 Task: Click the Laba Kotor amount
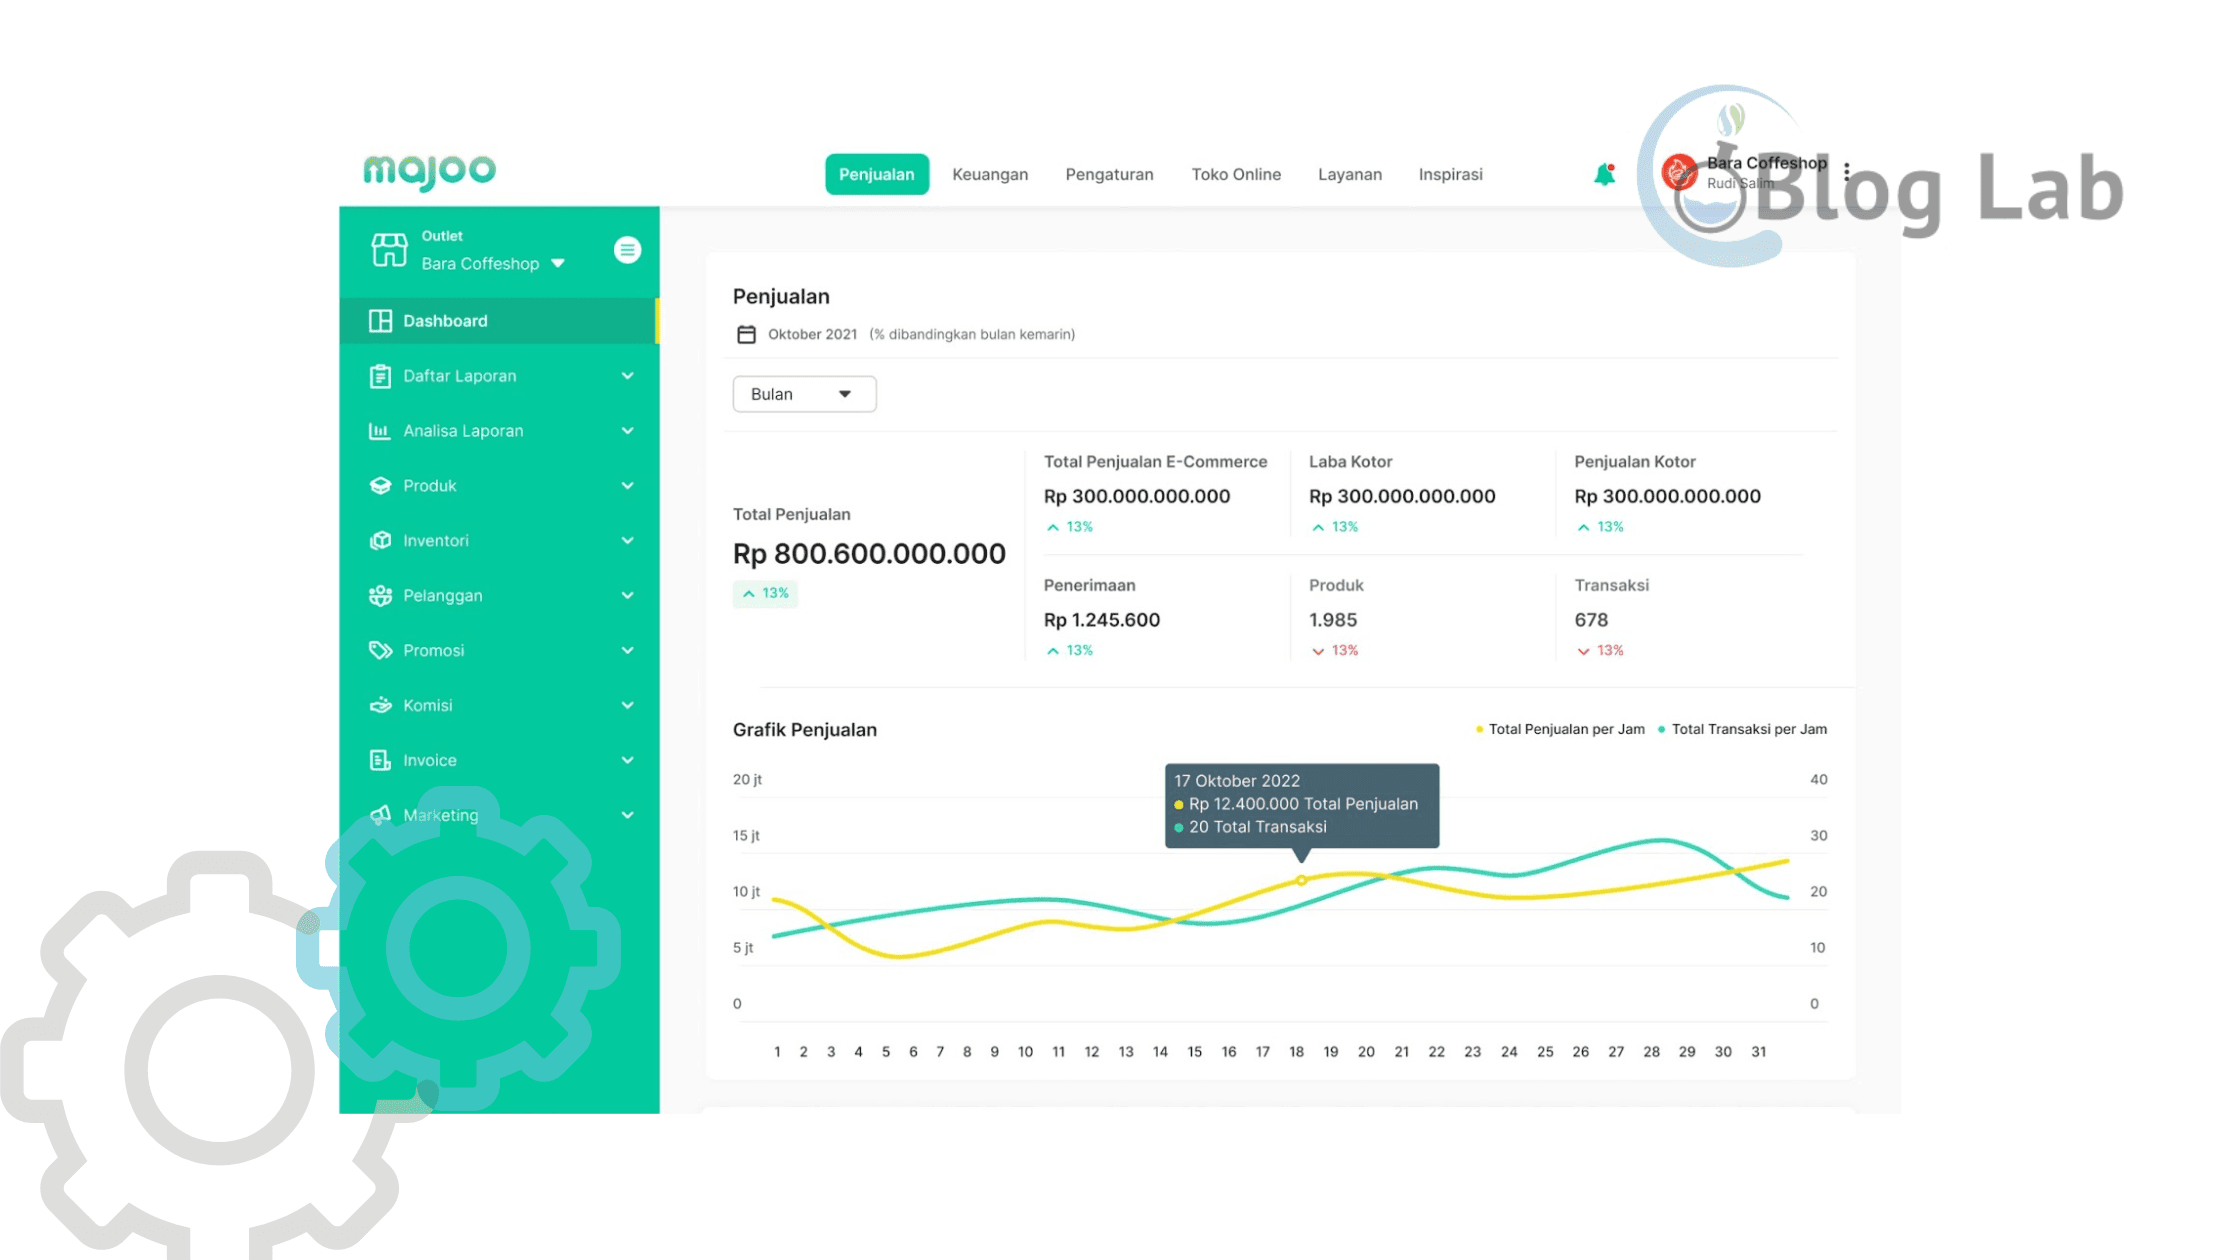(1402, 496)
